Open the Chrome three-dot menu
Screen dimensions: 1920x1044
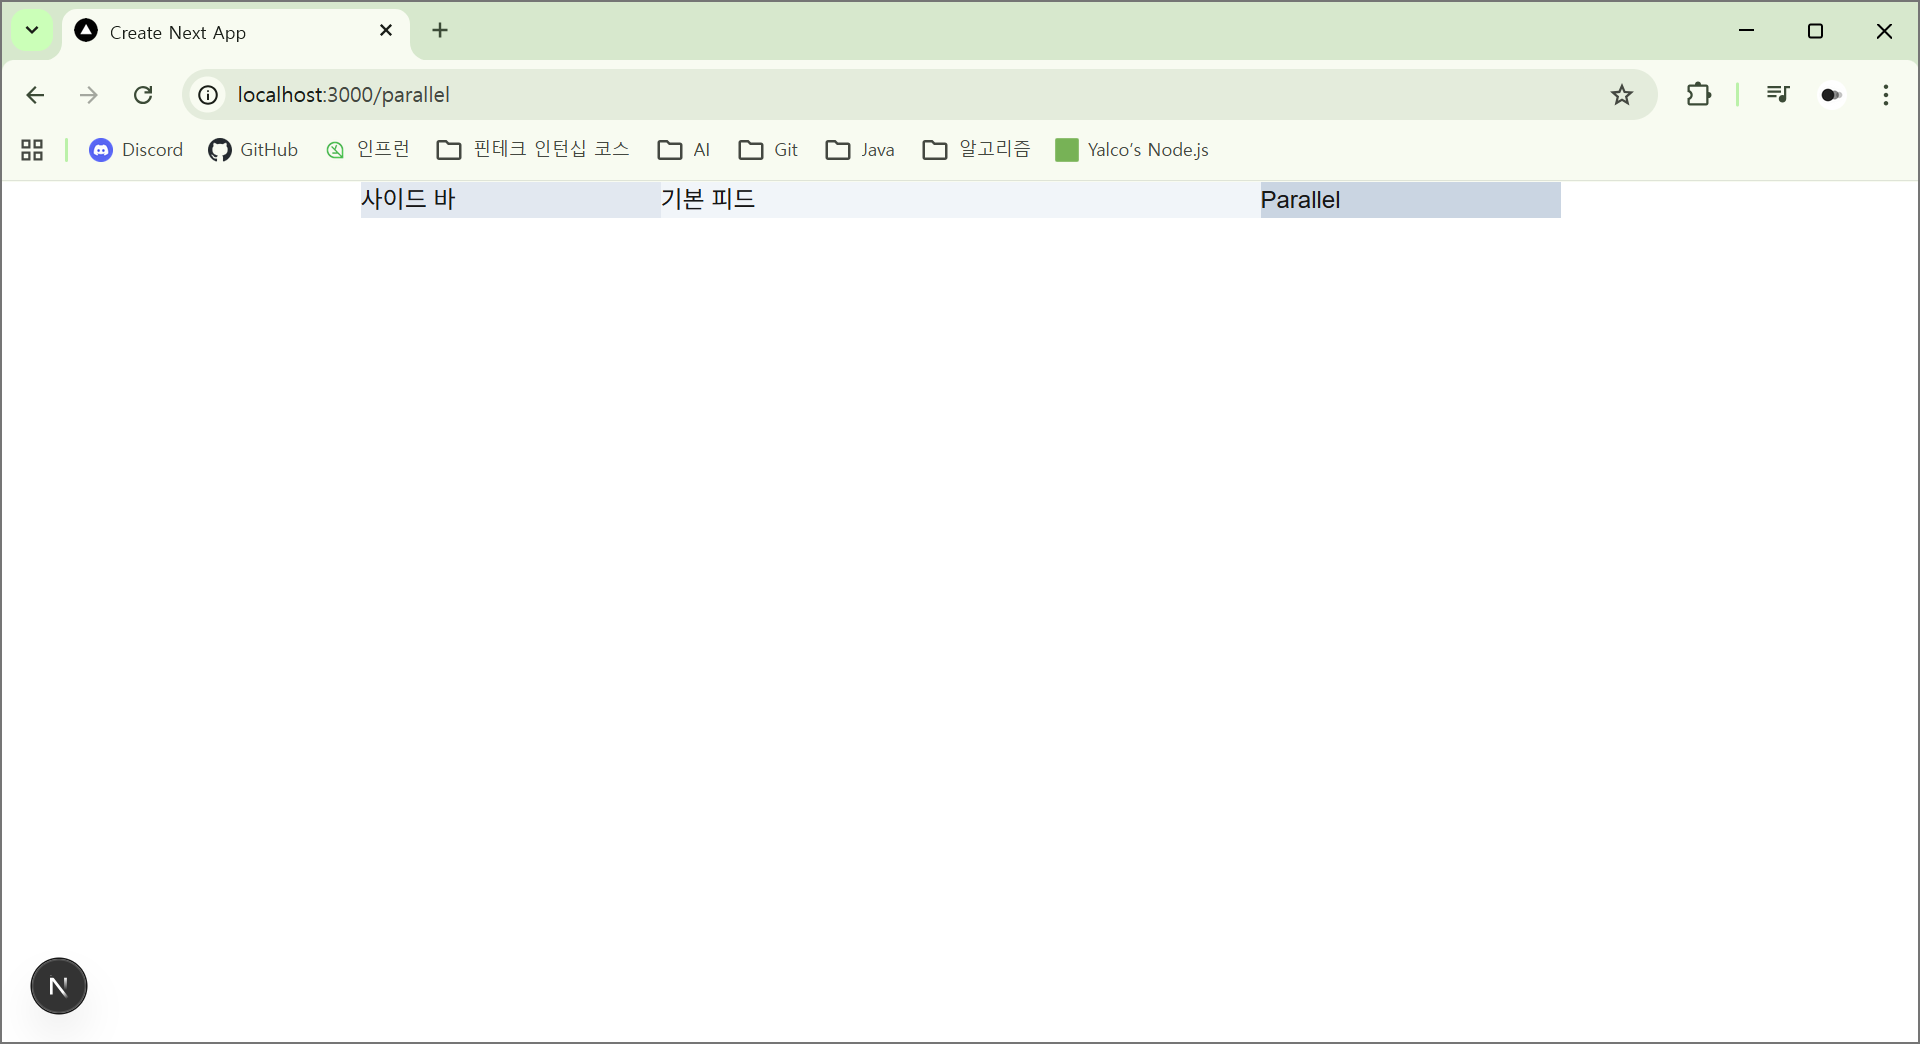click(1885, 95)
